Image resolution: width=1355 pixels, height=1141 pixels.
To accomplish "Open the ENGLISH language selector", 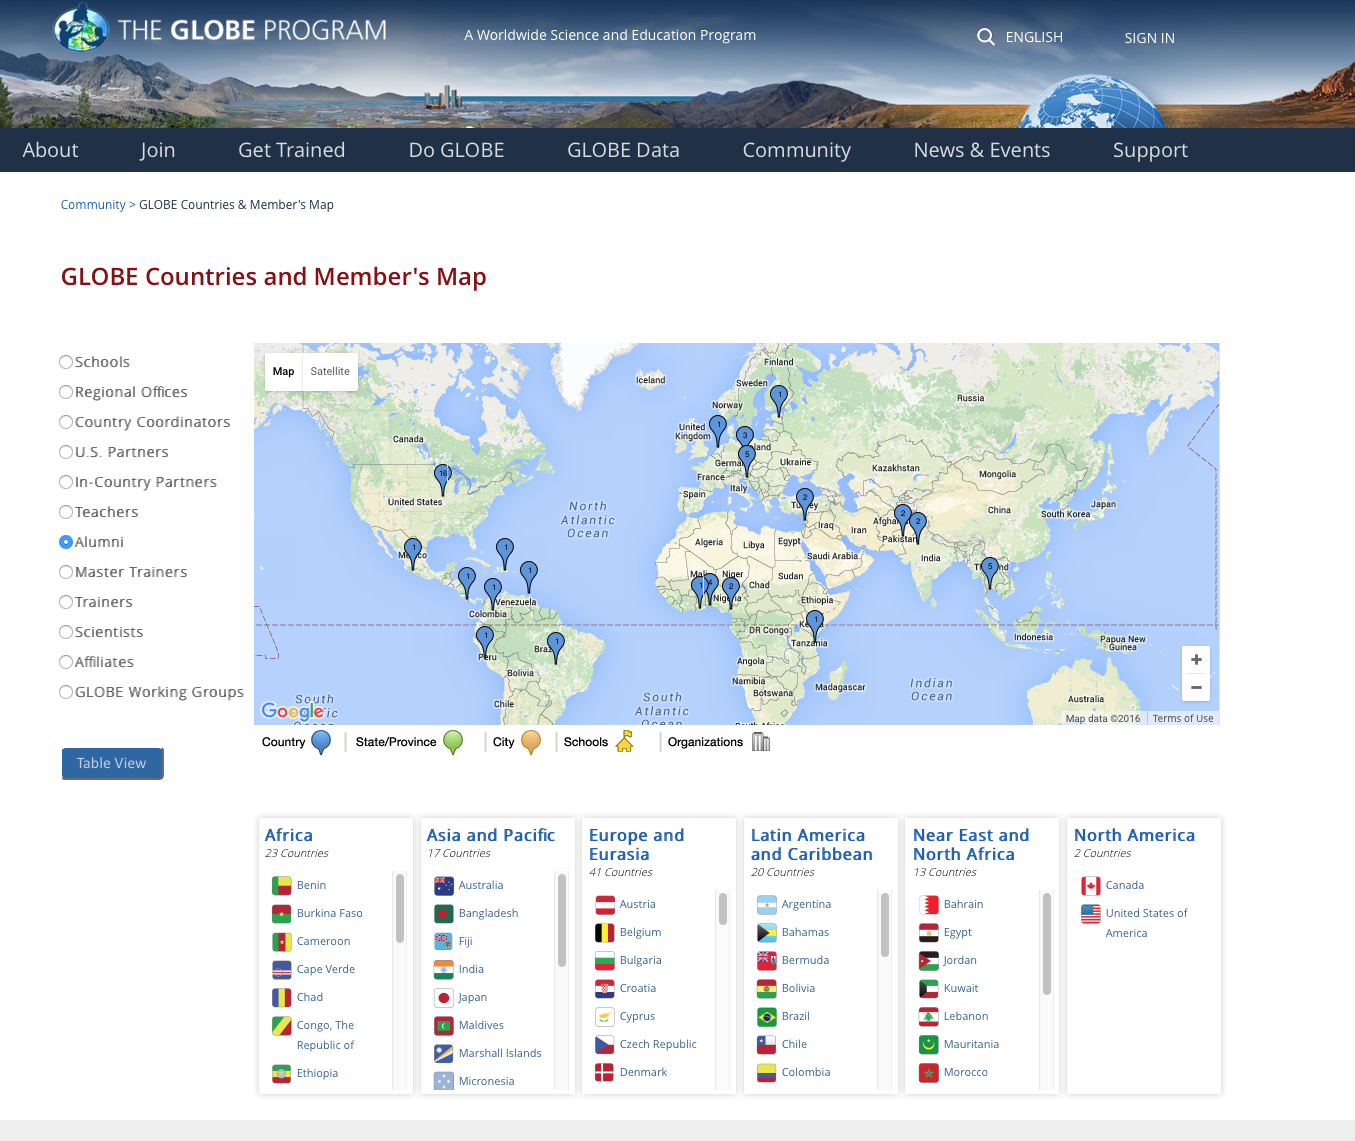I will pos(1033,37).
